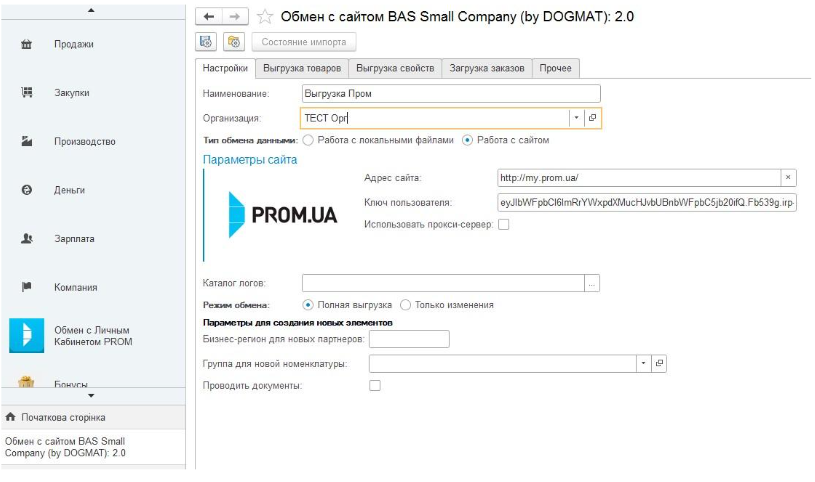
Task: Select Работа с локальными файлами option
Action: [308, 140]
